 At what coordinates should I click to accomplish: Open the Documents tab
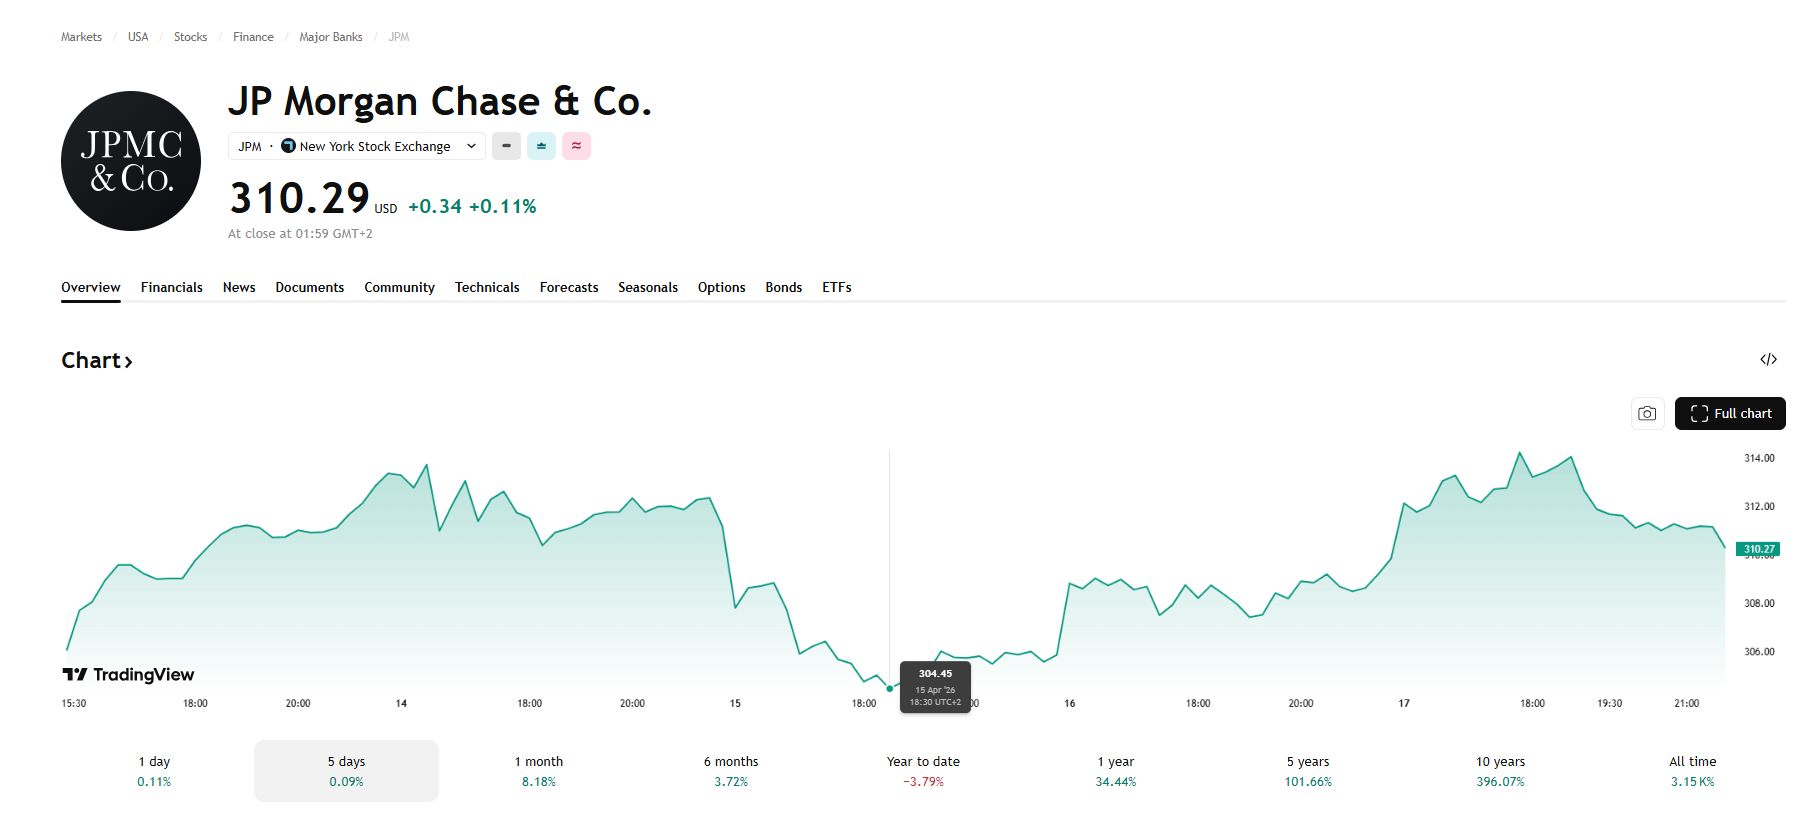pos(310,287)
